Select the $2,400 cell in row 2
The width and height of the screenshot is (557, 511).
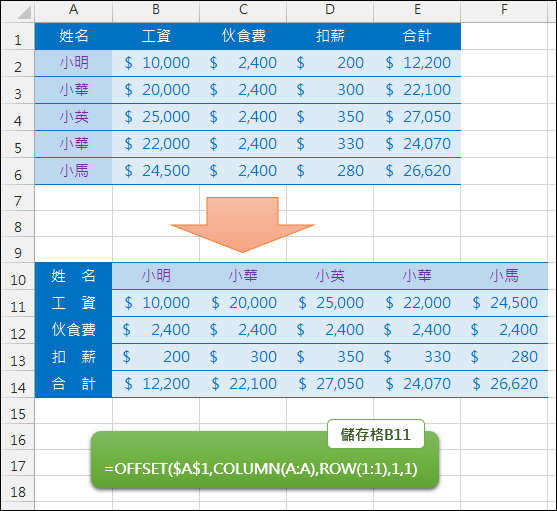243,63
